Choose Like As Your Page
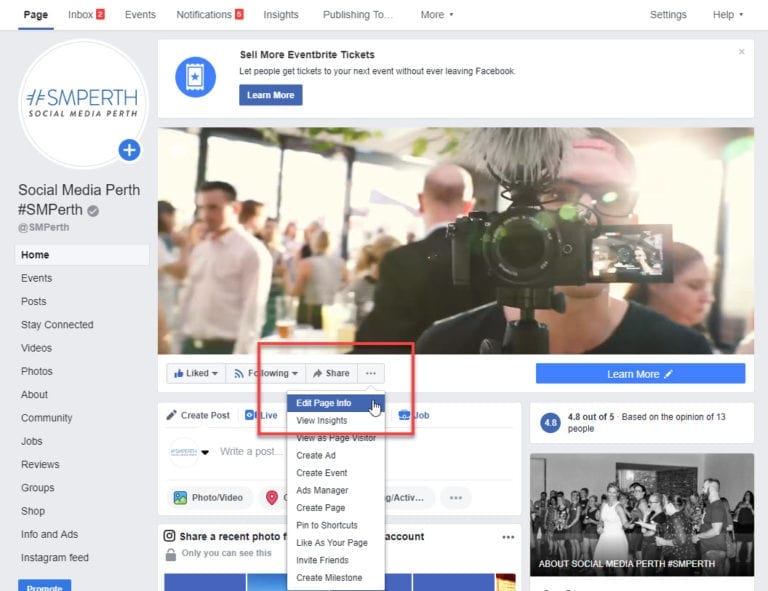Image resolution: width=768 pixels, height=591 pixels. point(336,543)
